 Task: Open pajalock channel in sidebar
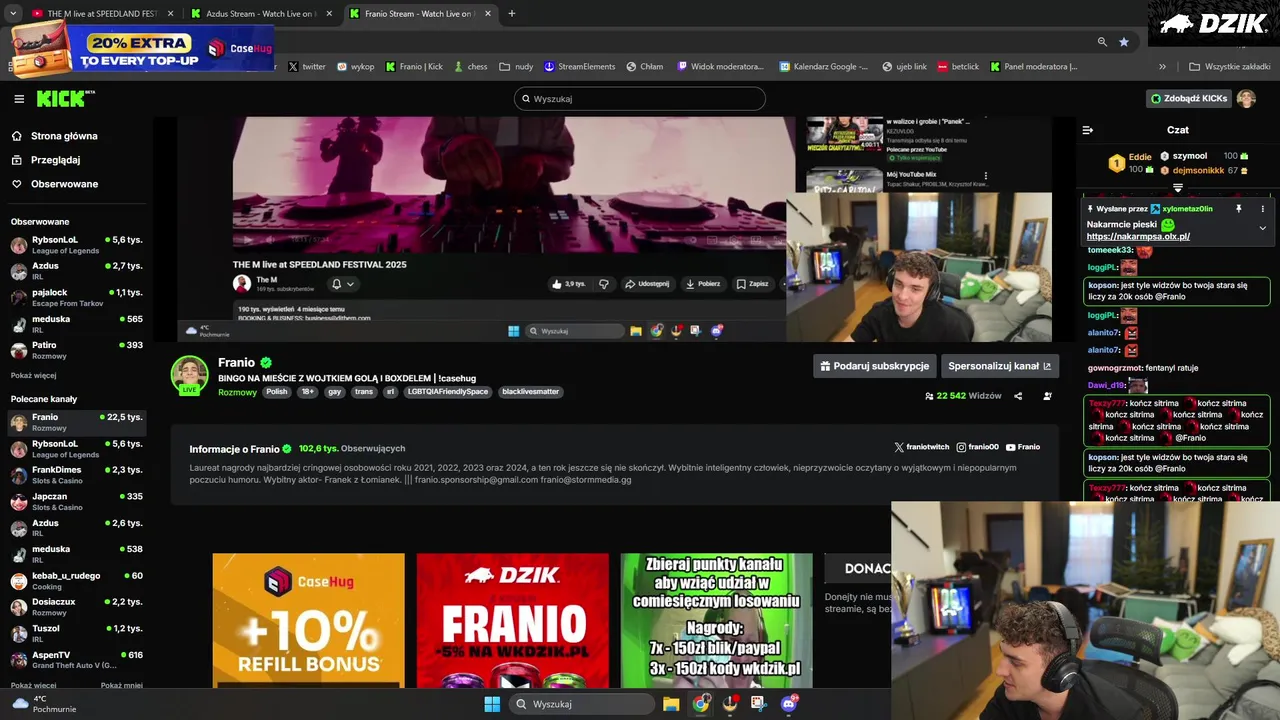pyautogui.click(x=77, y=298)
